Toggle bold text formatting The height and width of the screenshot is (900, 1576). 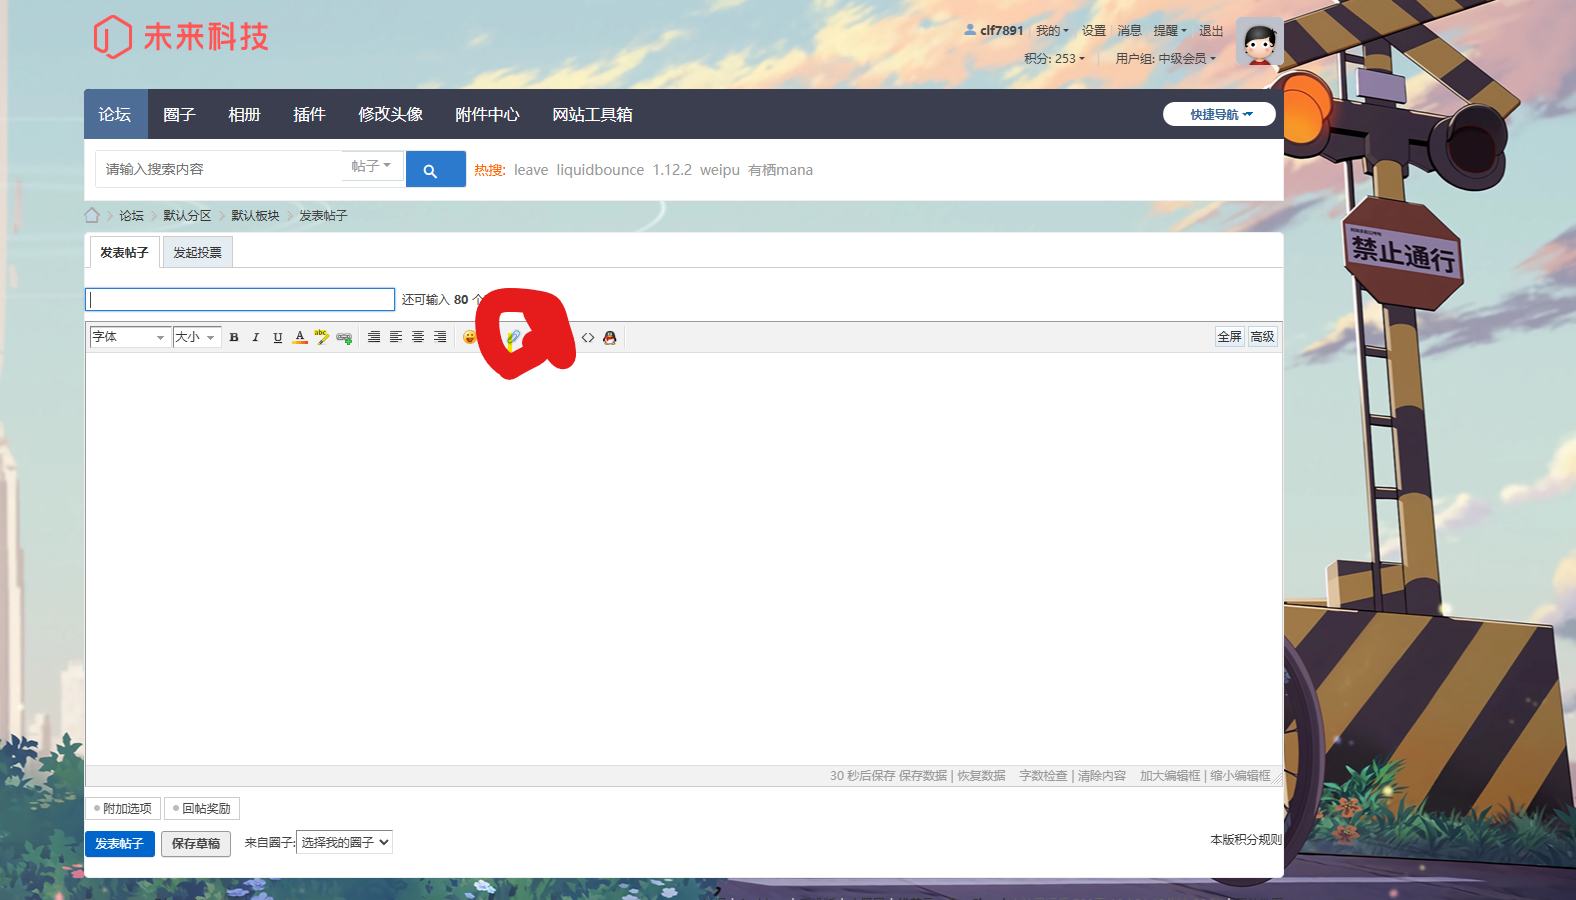(x=234, y=338)
